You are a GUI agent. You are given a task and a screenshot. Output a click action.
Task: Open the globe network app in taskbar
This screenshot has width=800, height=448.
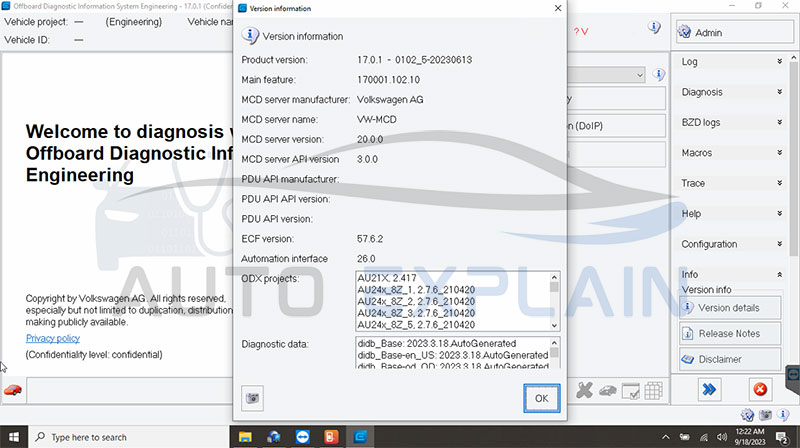coord(274,437)
